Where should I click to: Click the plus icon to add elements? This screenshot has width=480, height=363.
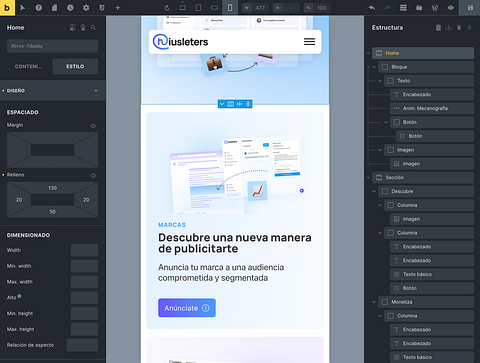[117, 7]
